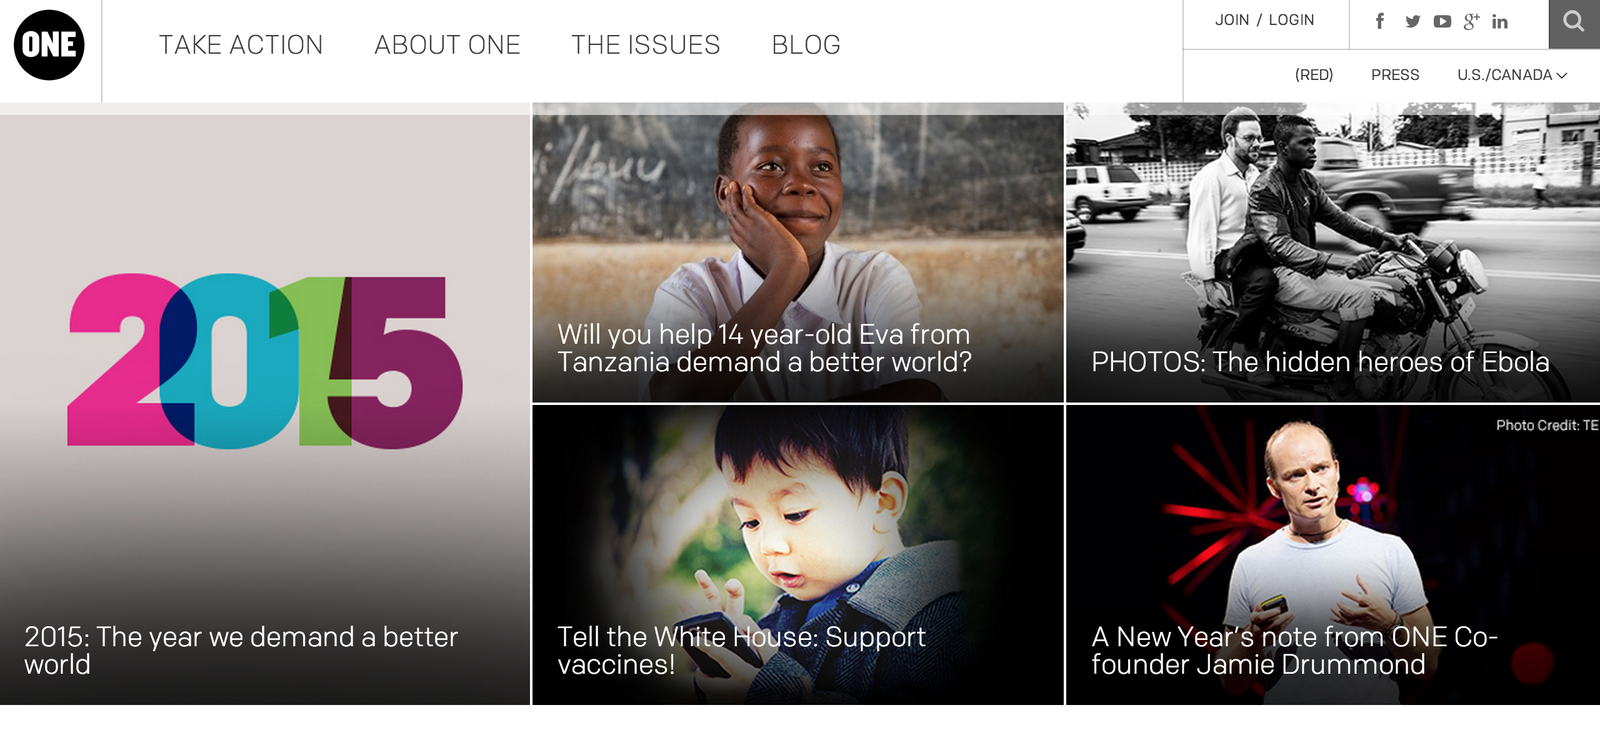The image size is (1600, 730).
Task: Visit ONE's Facebook page icon
Action: pyautogui.click(x=1380, y=21)
